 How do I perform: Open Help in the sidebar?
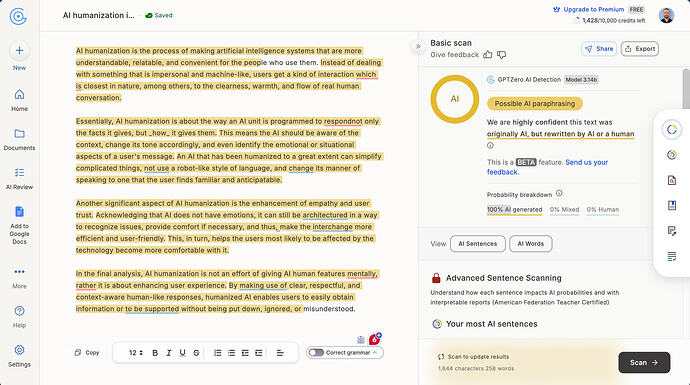[19, 317]
